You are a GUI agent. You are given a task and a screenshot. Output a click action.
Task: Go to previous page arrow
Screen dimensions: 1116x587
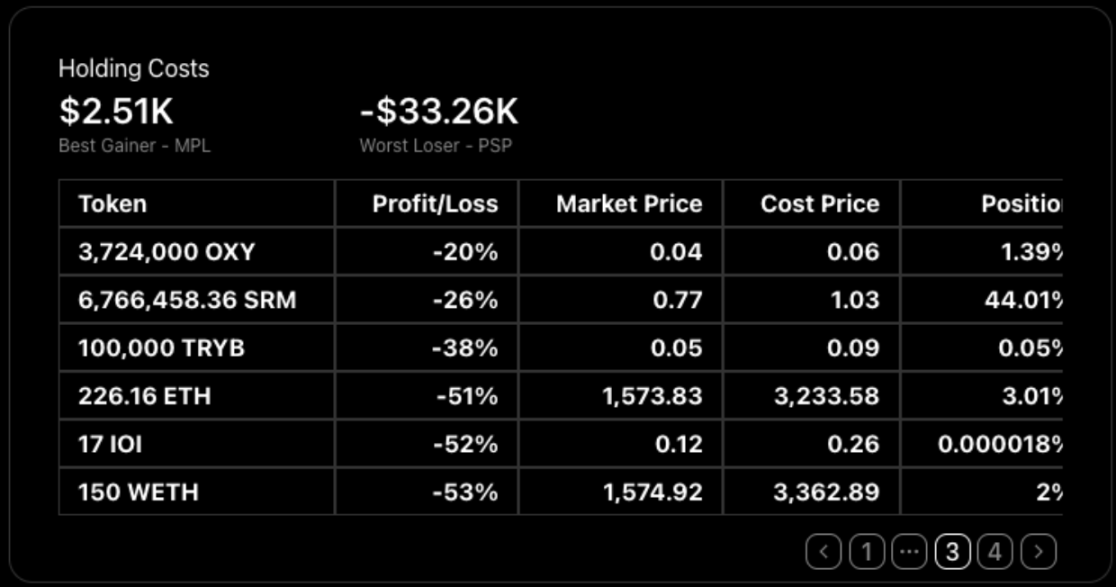coord(823,551)
